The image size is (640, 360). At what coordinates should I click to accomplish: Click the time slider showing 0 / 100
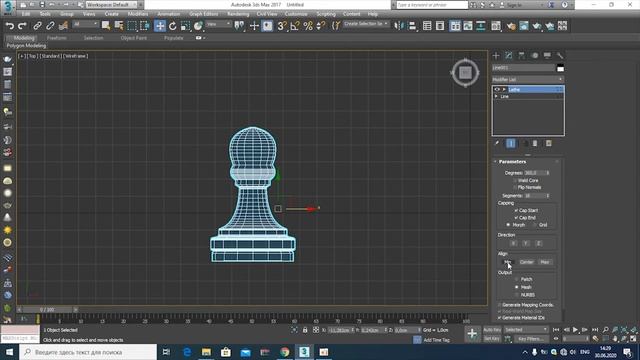click(47, 310)
